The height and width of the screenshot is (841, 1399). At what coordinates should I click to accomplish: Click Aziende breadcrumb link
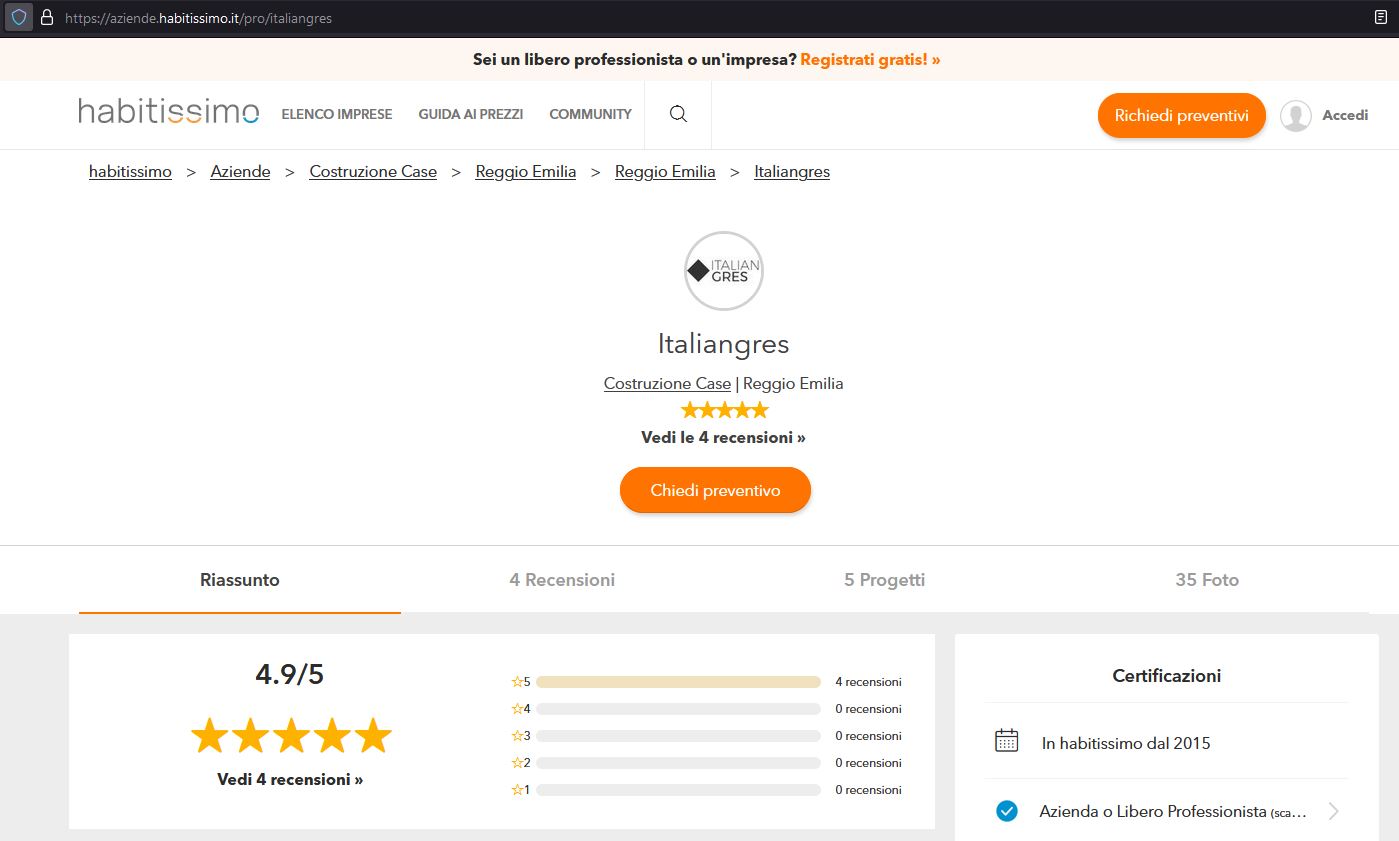tap(240, 172)
